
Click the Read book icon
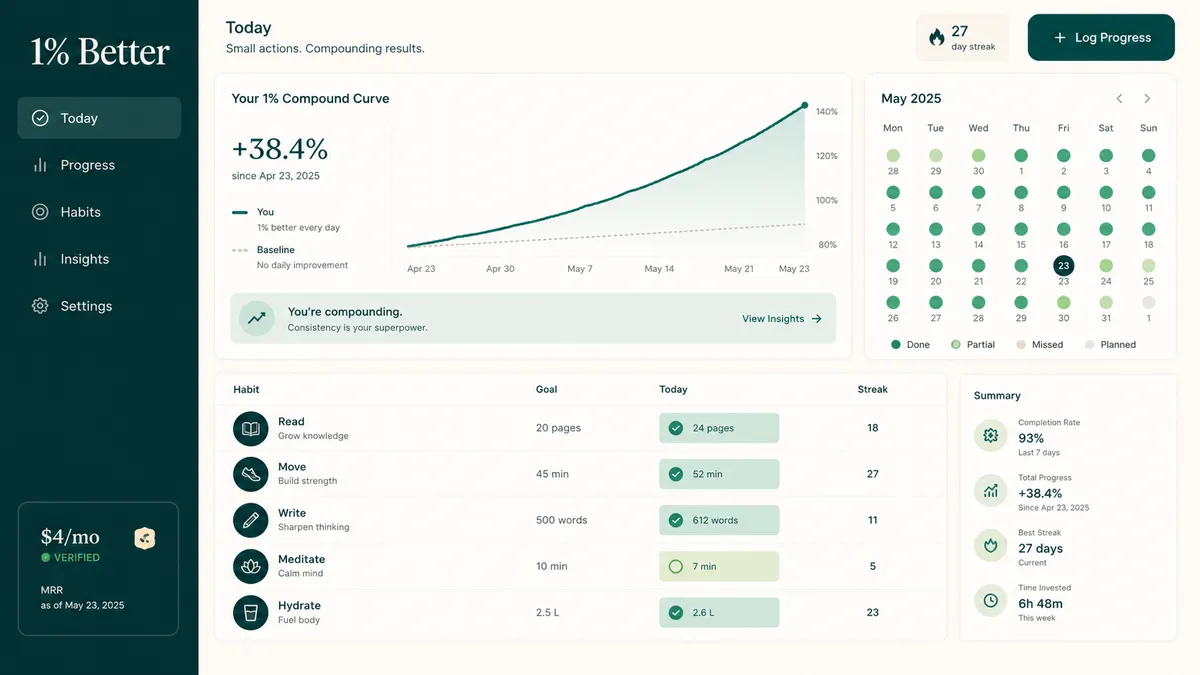tap(251, 428)
